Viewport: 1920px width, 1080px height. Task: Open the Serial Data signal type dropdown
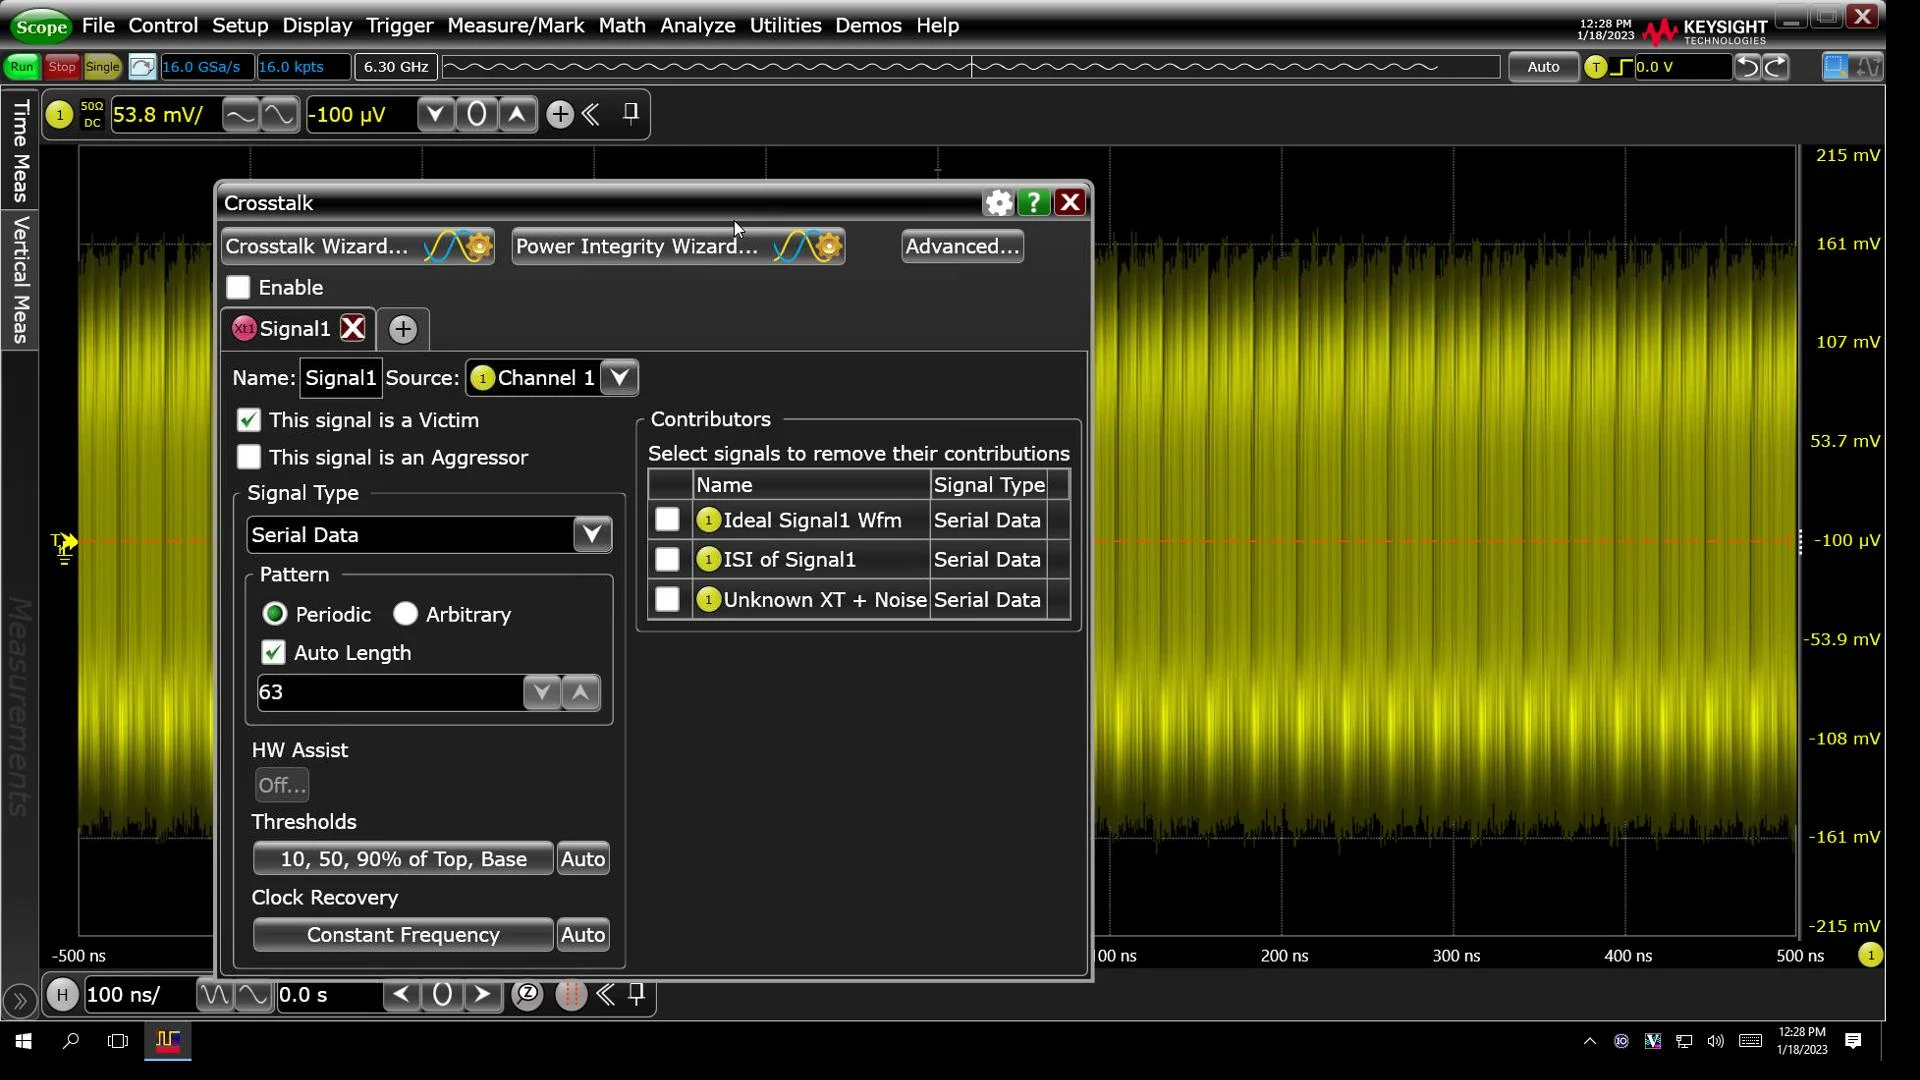click(592, 535)
